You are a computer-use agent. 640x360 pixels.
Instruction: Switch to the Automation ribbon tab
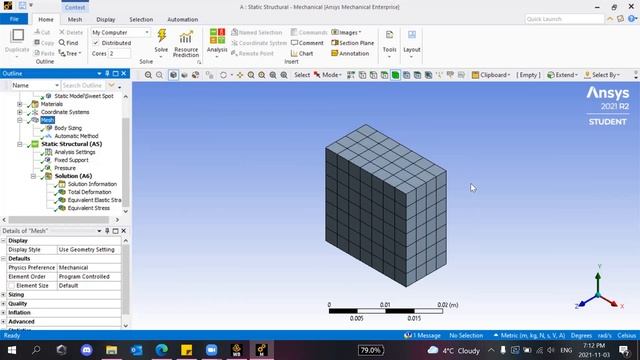(182, 20)
